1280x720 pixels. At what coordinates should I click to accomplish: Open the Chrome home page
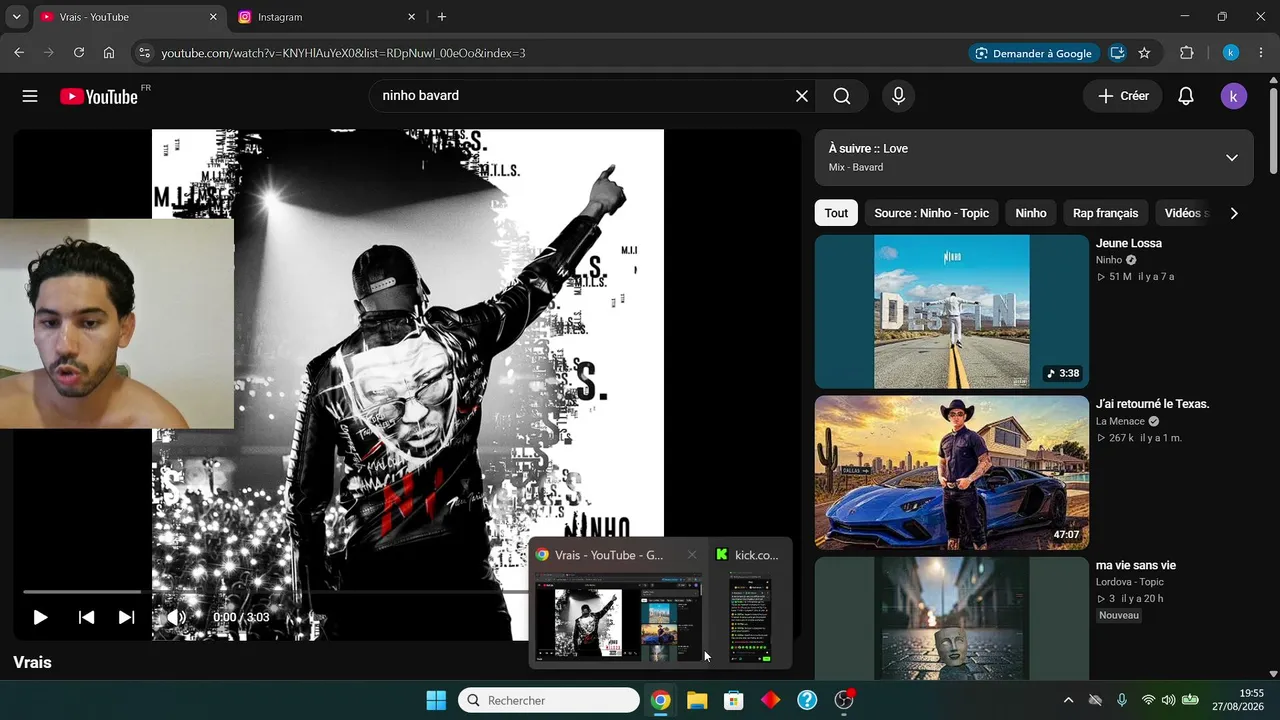pos(109,53)
